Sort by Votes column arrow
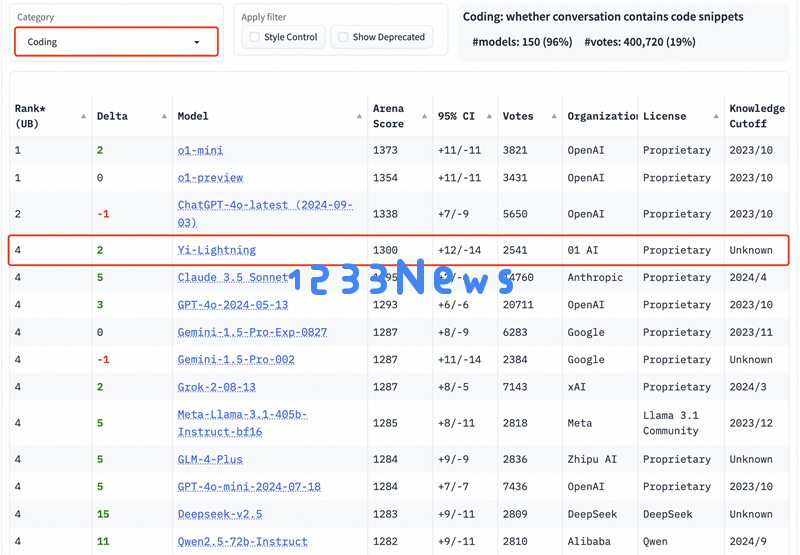Screen dimensions: 800x555 pos(554,116)
